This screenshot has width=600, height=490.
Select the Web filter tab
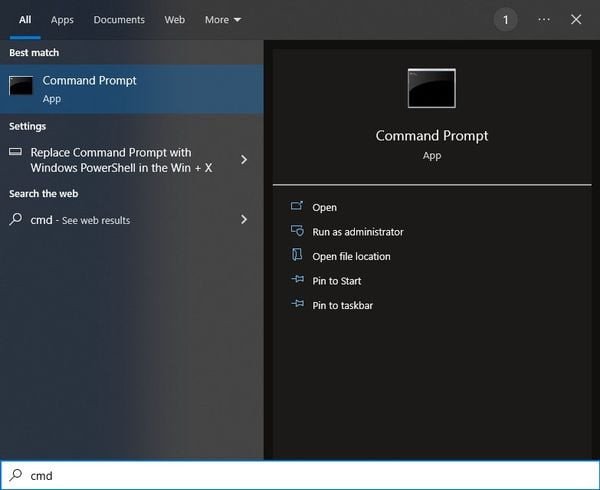[175, 20]
